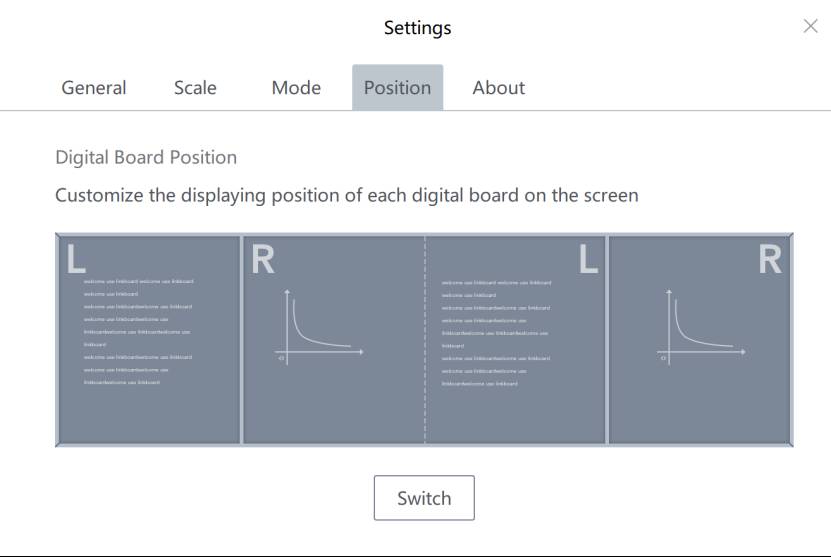Click the Settings title text
Viewport: 831px width, 557px height.
(418, 28)
